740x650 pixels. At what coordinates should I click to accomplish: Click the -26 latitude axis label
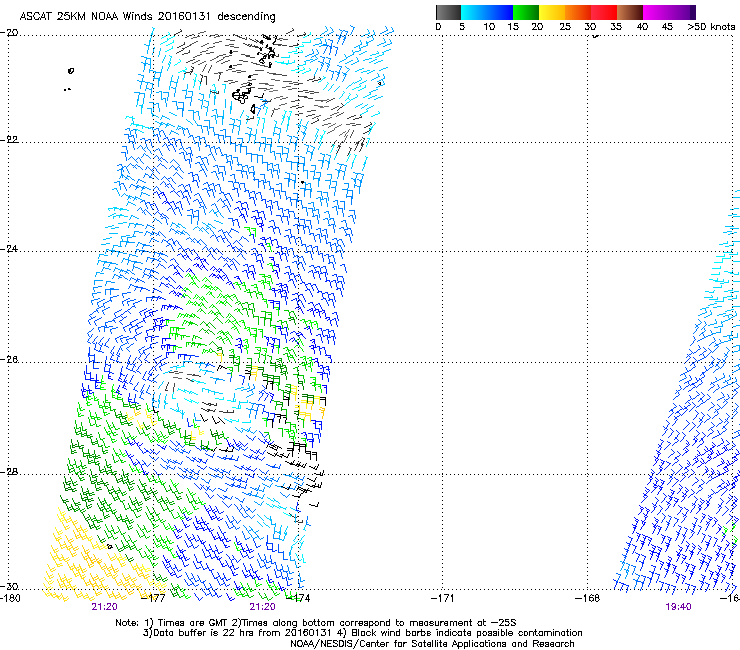(x=9, y=360)
